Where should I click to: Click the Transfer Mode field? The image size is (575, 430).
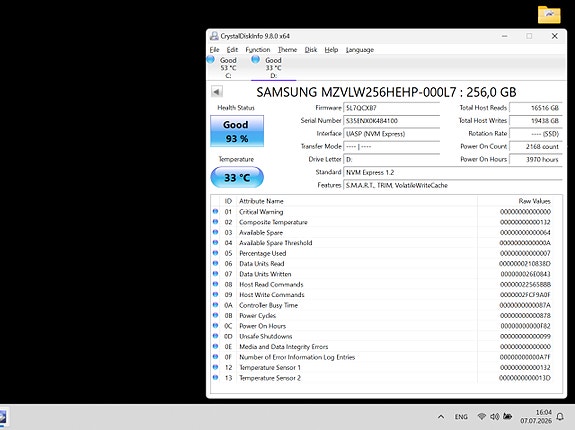392,146
